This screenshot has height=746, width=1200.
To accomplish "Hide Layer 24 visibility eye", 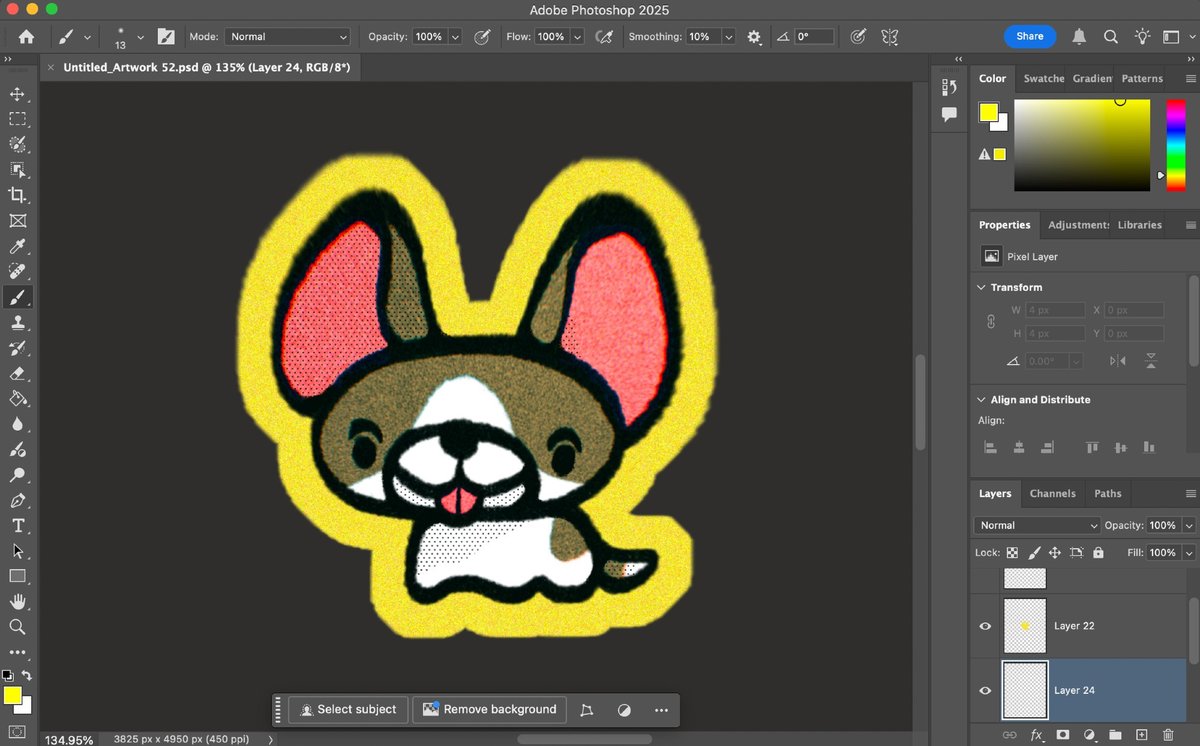I will pyautogui.click(x=985, y=690).
